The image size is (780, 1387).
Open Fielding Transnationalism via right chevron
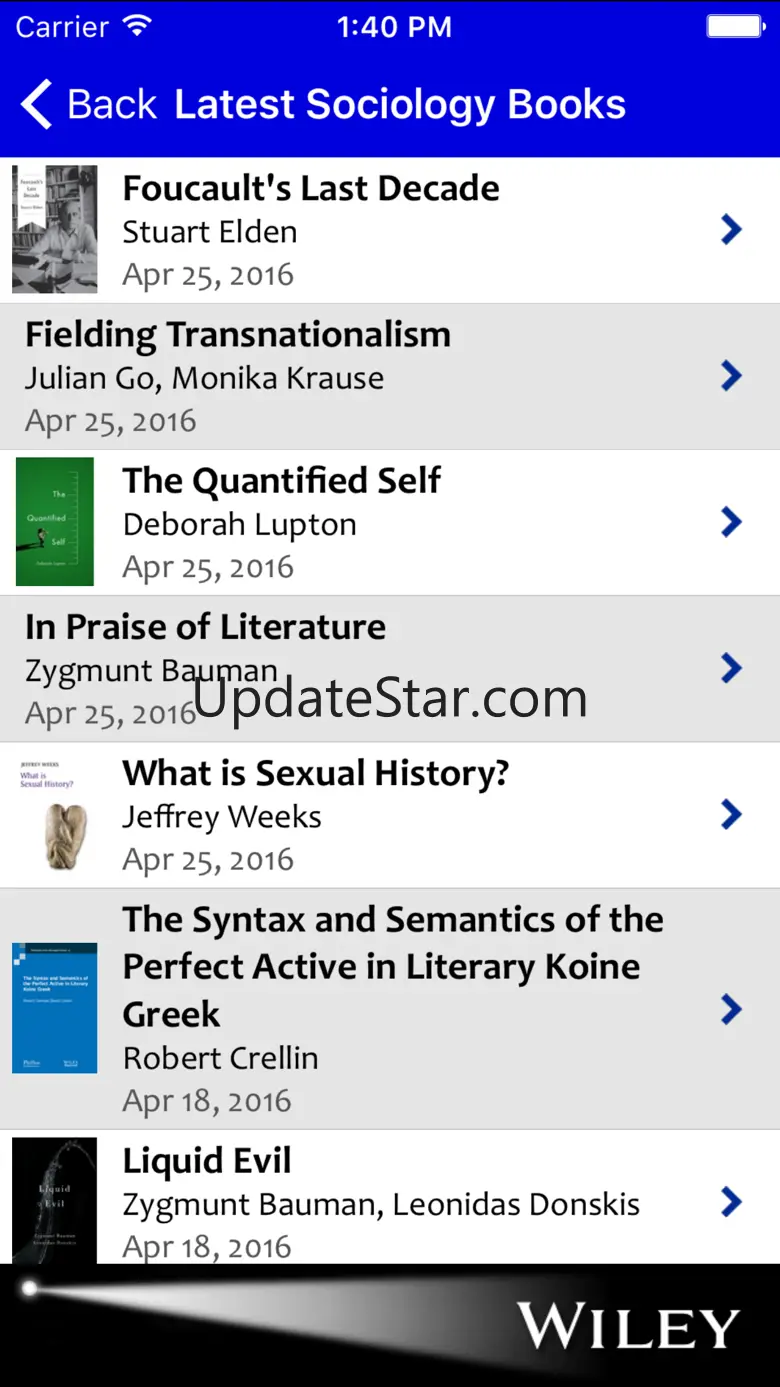coord(731,376)
